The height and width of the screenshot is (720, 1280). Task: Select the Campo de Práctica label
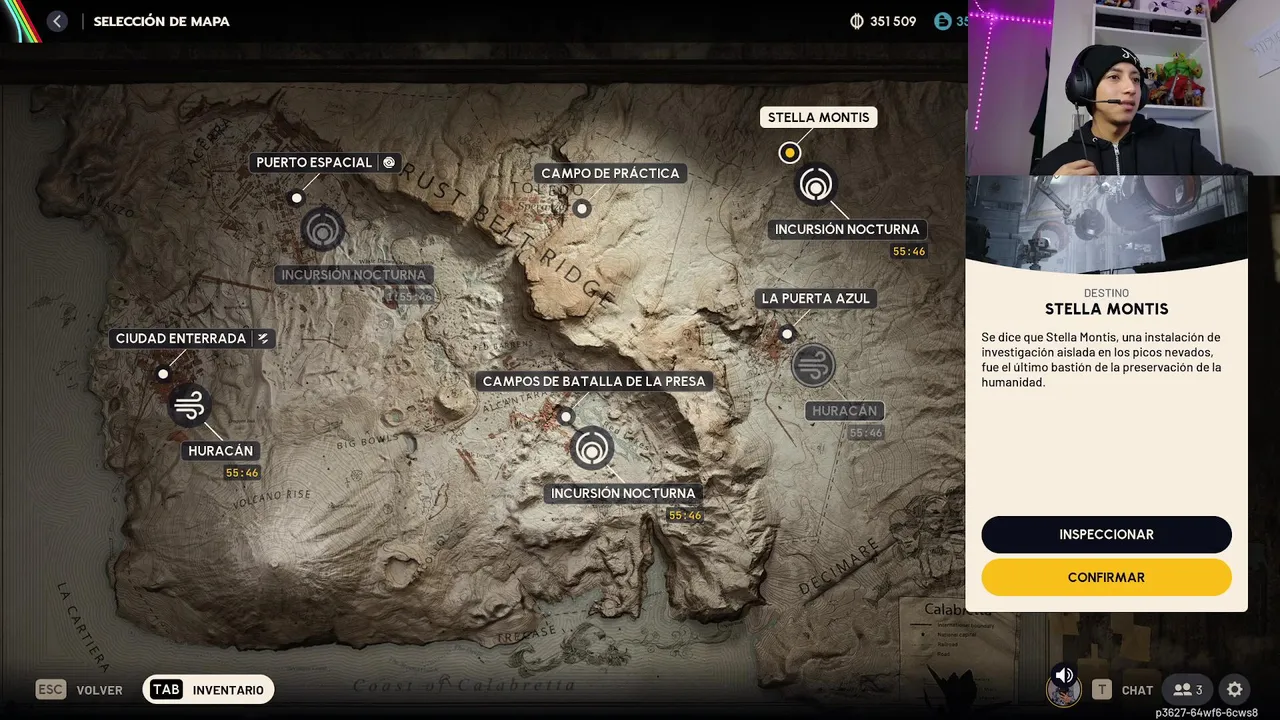tap(610, 173)
